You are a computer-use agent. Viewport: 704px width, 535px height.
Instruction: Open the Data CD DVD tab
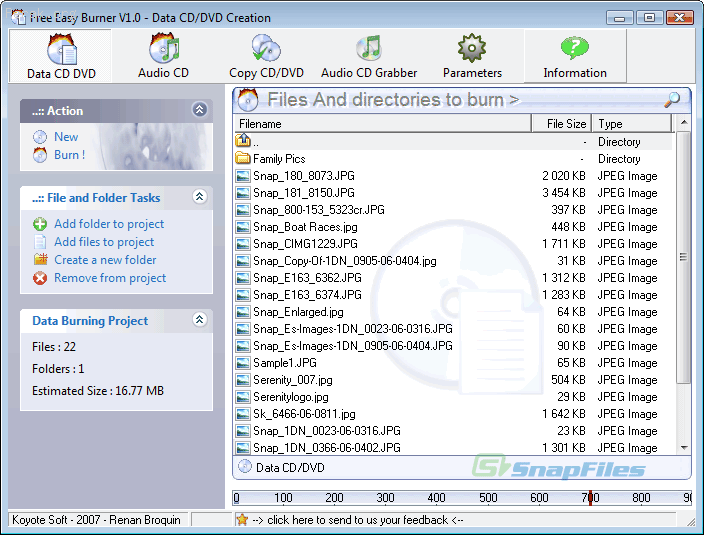[x=61, y=56]
